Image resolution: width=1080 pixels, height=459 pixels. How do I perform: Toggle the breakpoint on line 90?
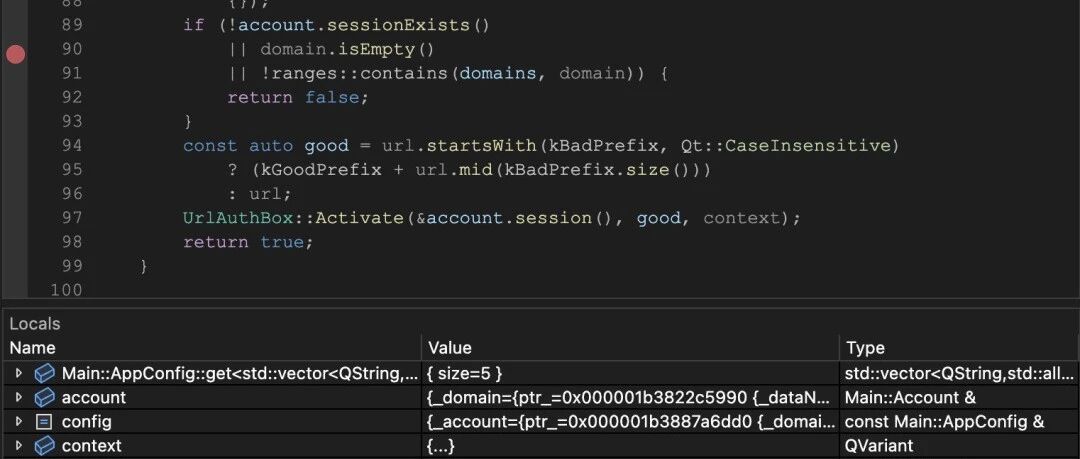(16, 54)
